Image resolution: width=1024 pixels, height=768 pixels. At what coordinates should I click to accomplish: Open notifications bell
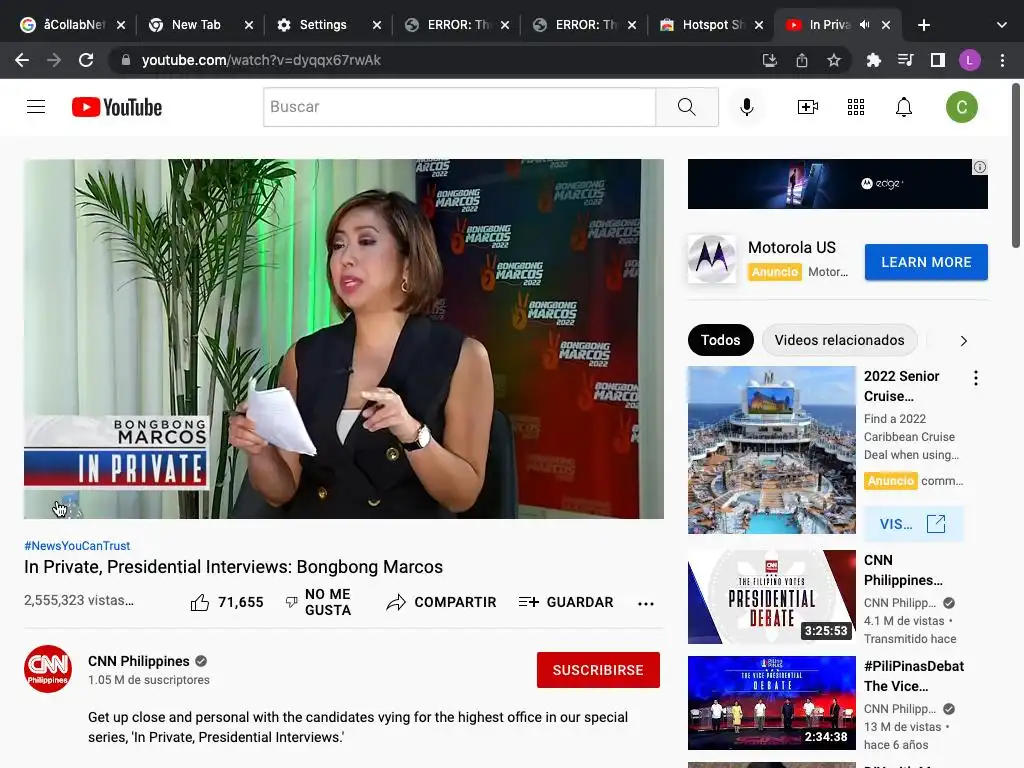[x=904, y=107]
